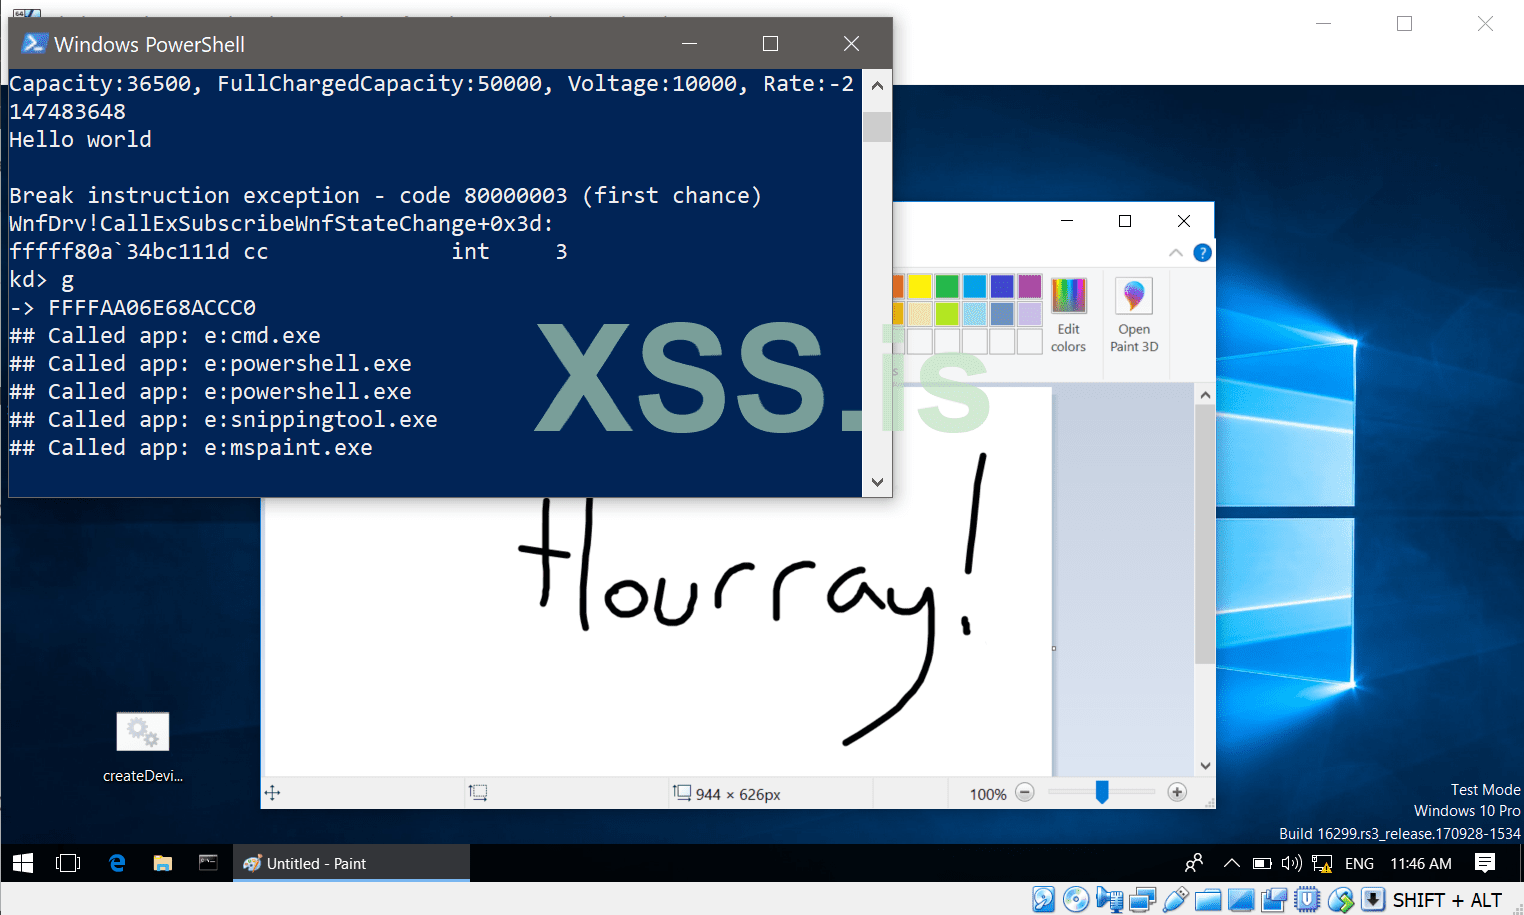Select the indigo color swatch in Paint
Viewport: 1524px width, 915px height.
click(1002, 287)
